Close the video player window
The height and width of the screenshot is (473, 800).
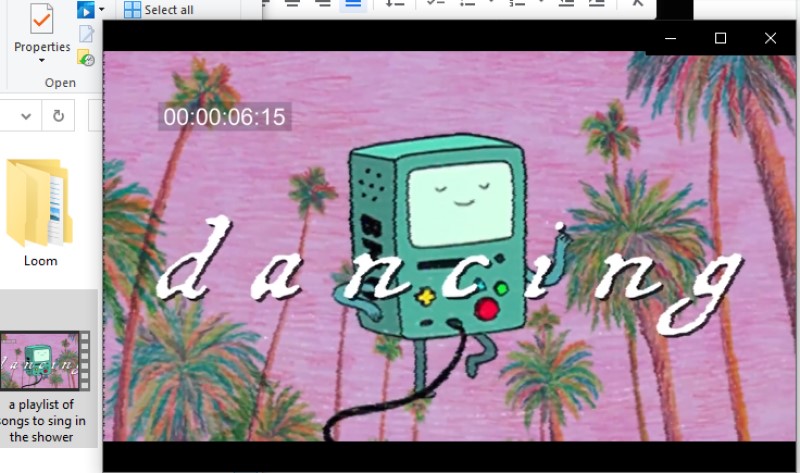coord(770,38)
